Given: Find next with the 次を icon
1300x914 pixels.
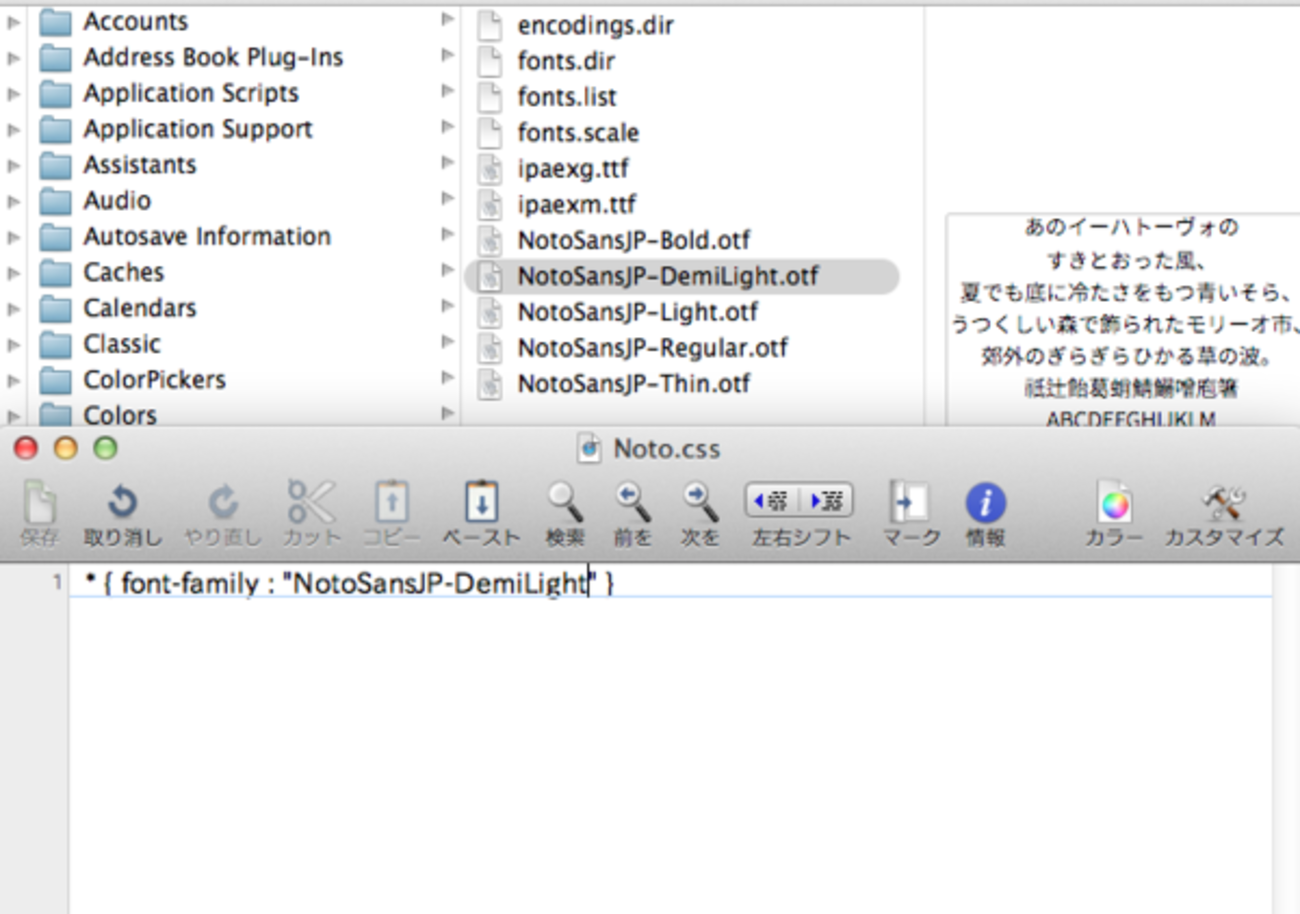Looking at the screenshot, I should tap(700, 502).
